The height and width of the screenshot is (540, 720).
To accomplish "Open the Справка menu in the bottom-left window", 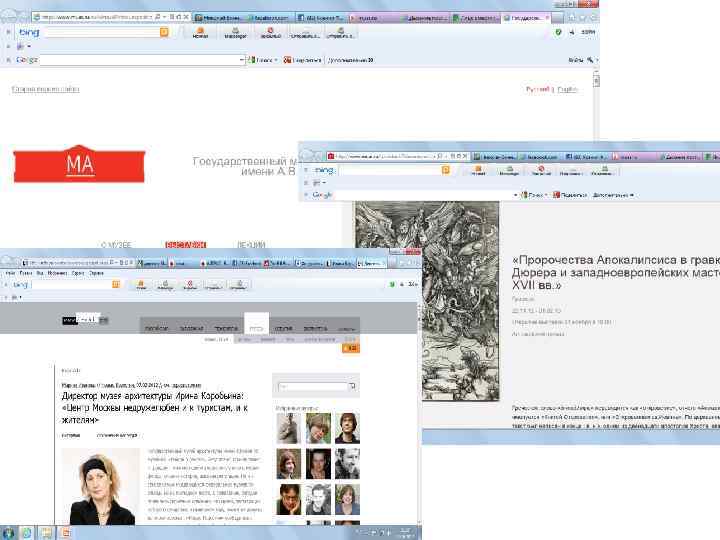I will pos(96,273).
